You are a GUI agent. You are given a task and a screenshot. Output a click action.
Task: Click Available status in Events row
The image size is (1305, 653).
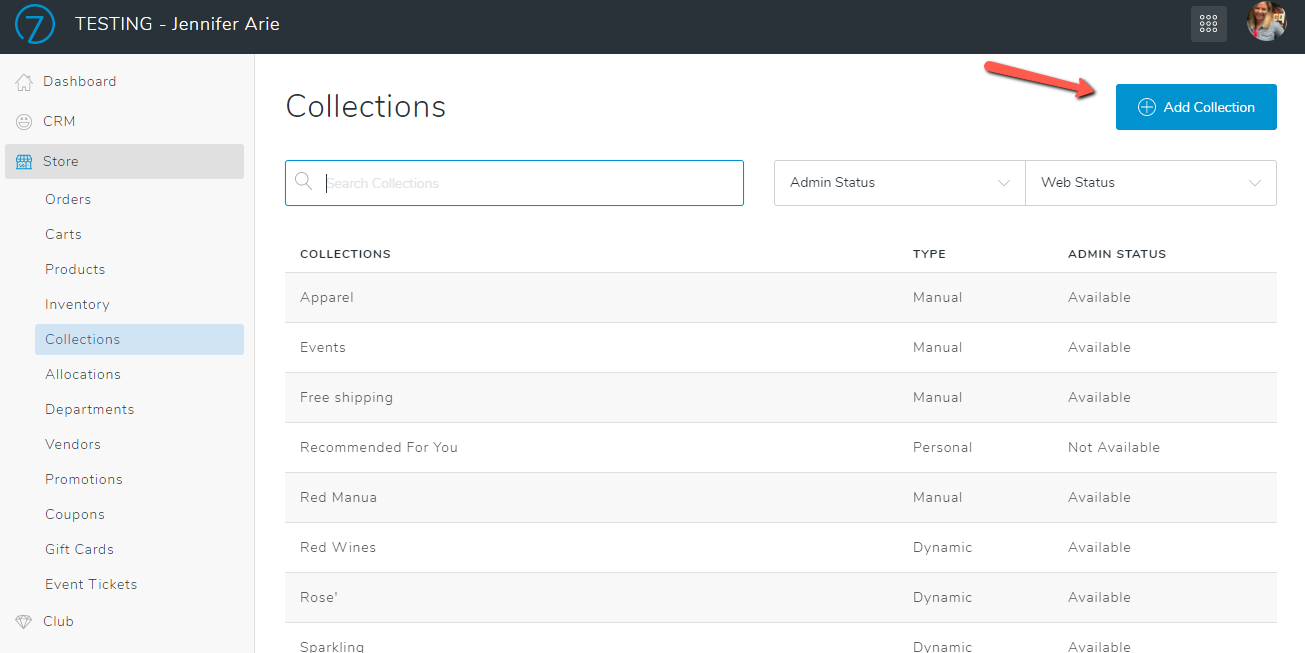click(x=1099, y=347)
